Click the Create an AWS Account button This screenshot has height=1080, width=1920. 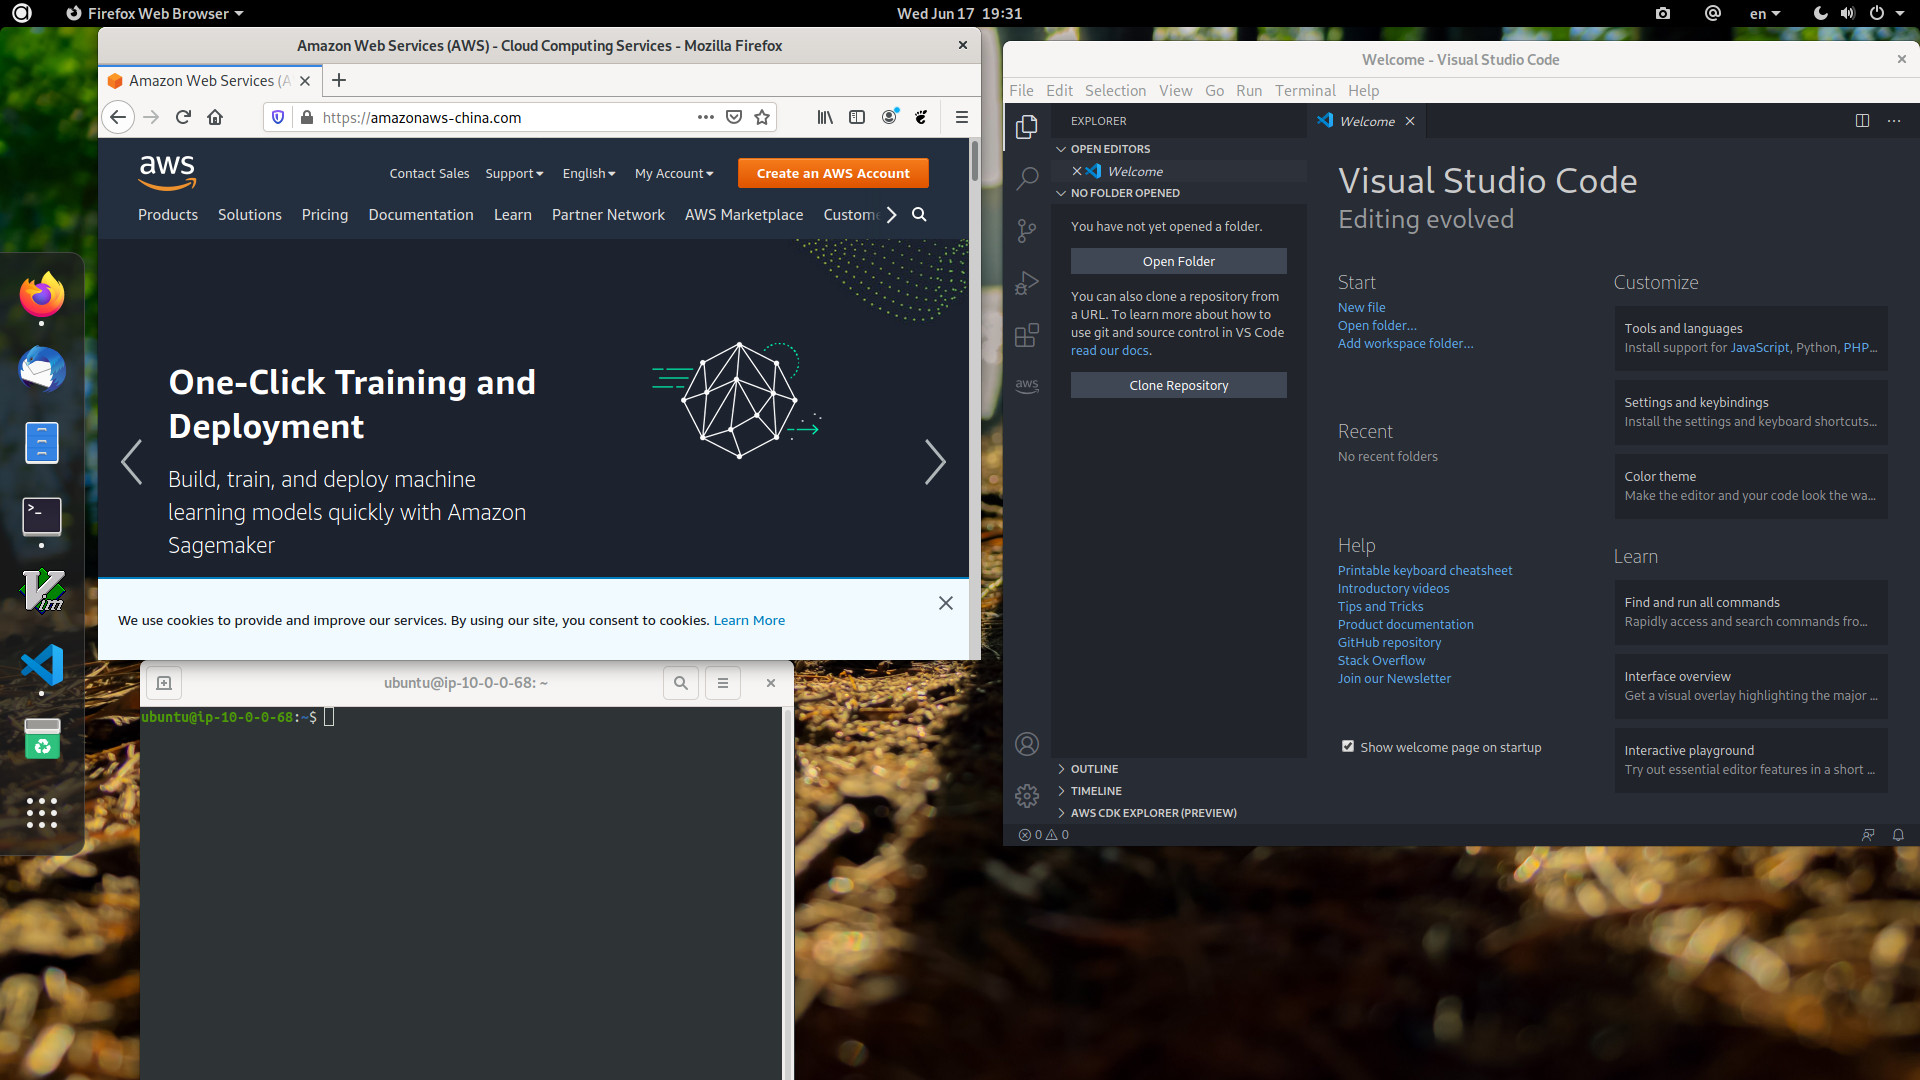point(833,173)
